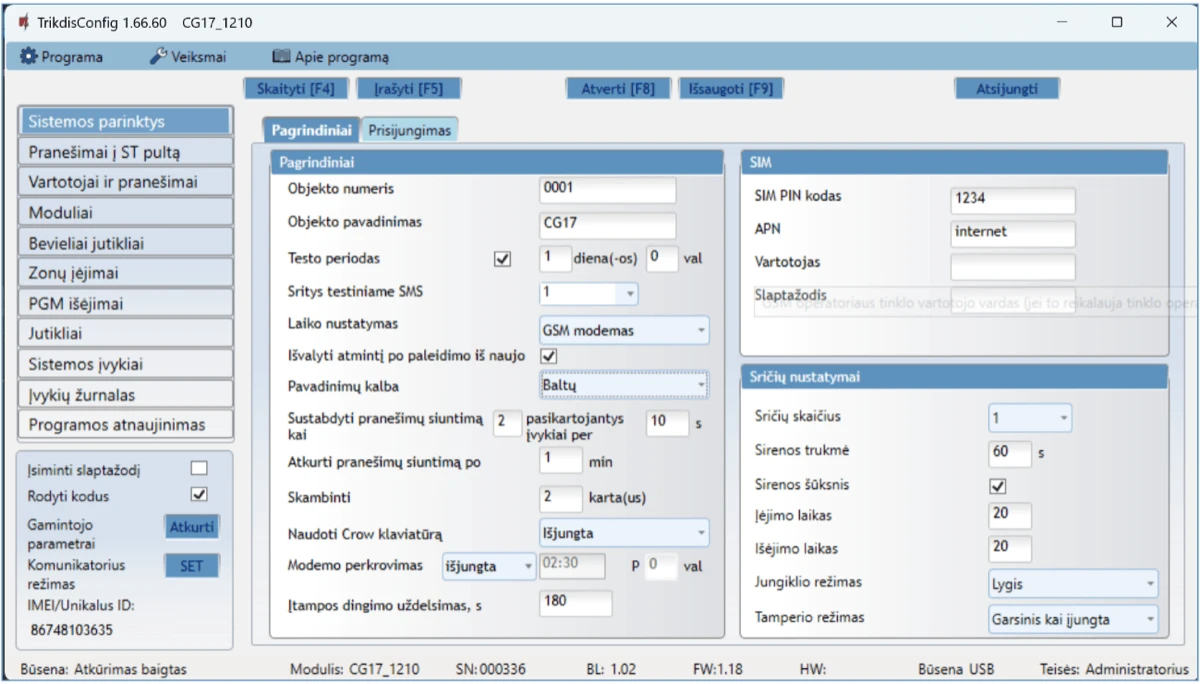Click the Objekto pavadinimas input field
The height and width of the screenshot is (684, 1200).
pyautogui.click(x=607, y=225)
